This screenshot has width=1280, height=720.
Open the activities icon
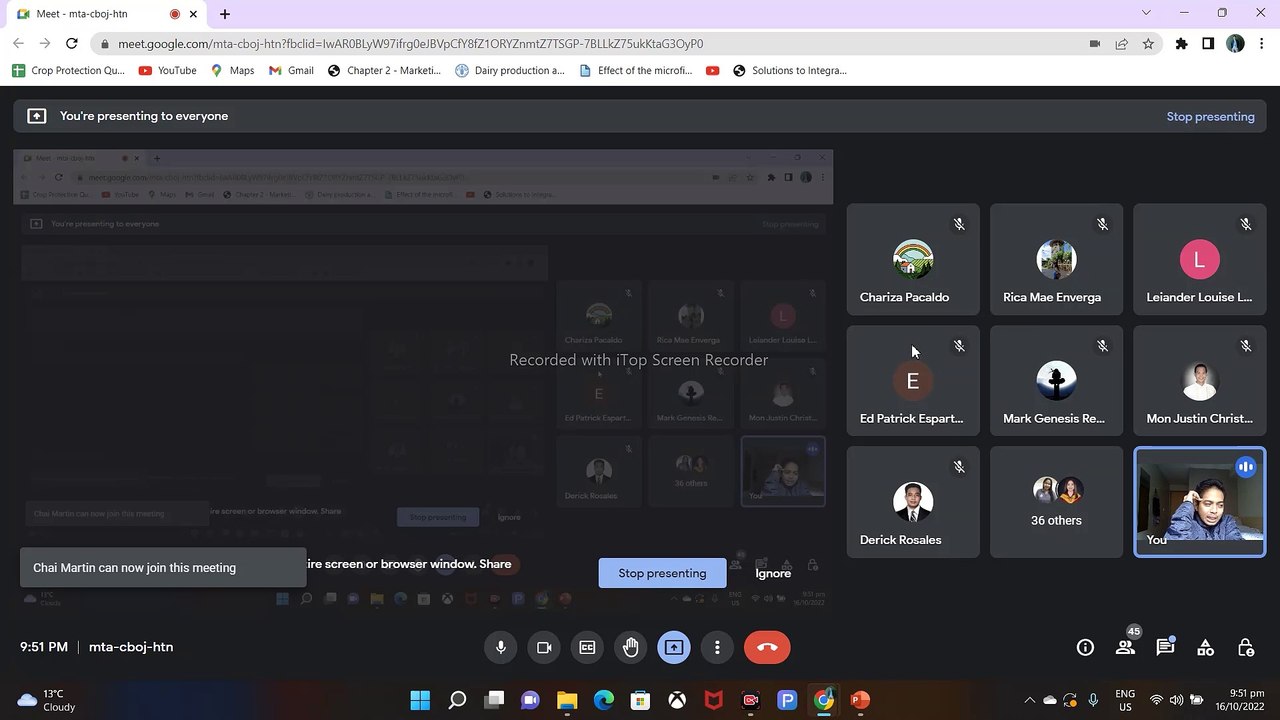tap(1205, 647)
